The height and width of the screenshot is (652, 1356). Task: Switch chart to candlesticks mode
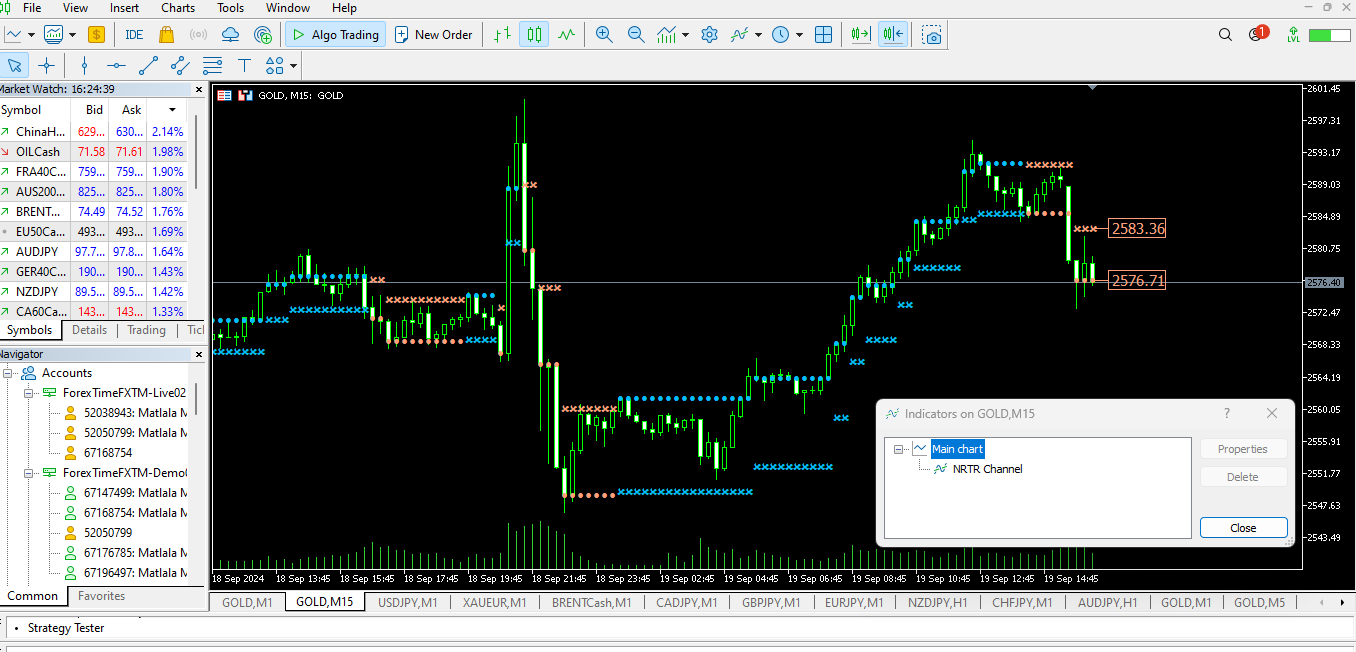(x=535, y=35)
